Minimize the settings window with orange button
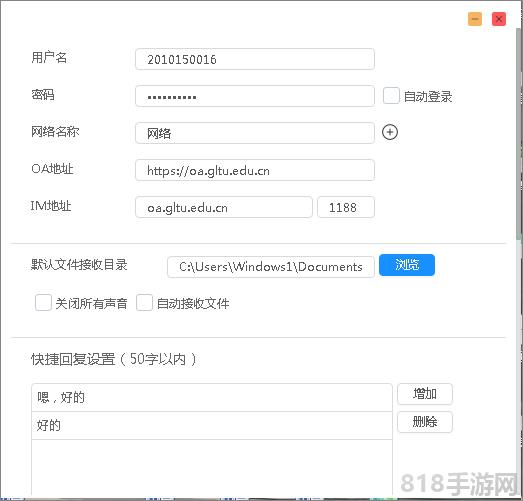This screenshot has width=523, height=501. pos(475,19)
